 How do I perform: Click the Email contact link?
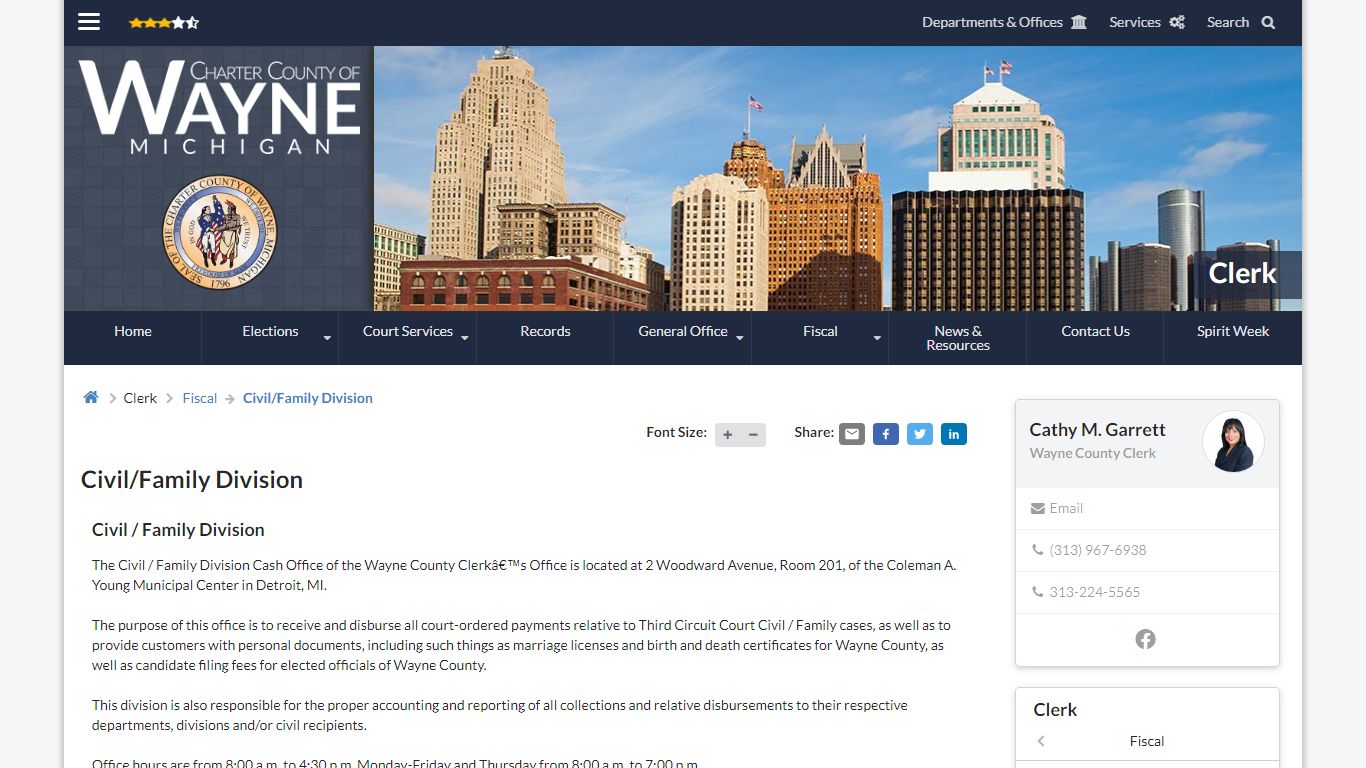point(1066,508)
